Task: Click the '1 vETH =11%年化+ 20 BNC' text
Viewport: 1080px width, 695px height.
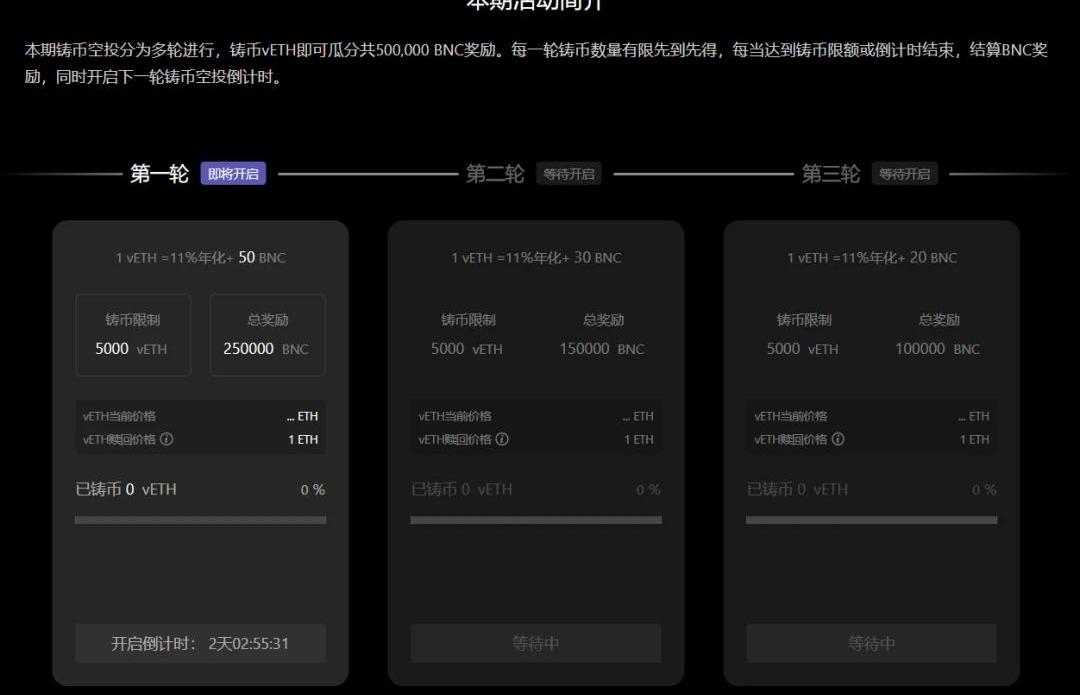Action: (x=872, y=258)
